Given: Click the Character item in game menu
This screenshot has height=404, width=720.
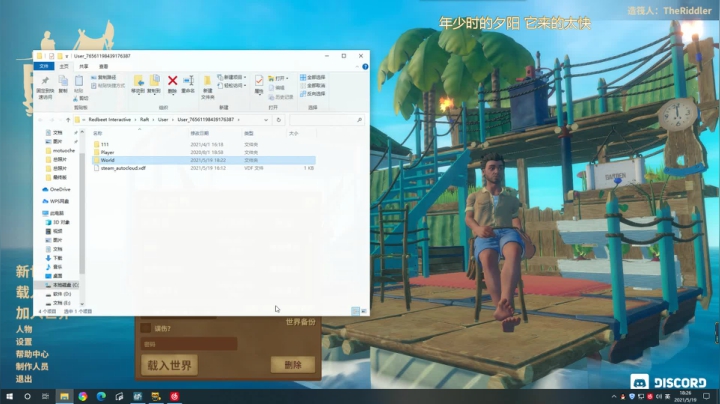Looking at the screenshot, I should click(24, 329).
